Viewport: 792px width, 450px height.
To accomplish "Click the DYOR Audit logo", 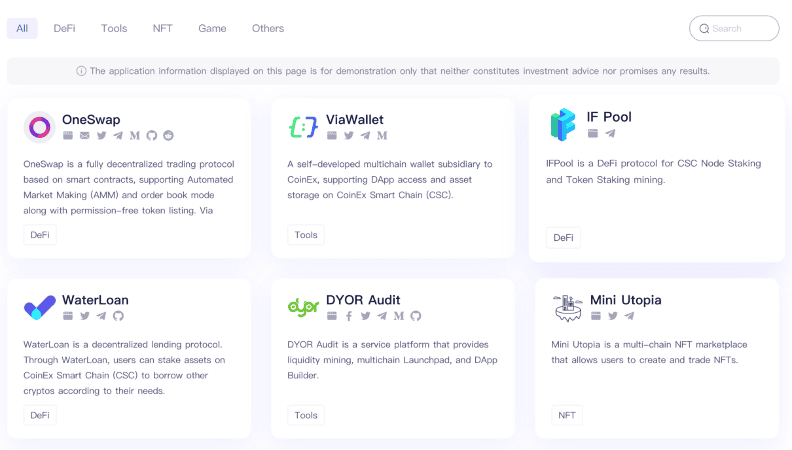I will tap(303, 307).
